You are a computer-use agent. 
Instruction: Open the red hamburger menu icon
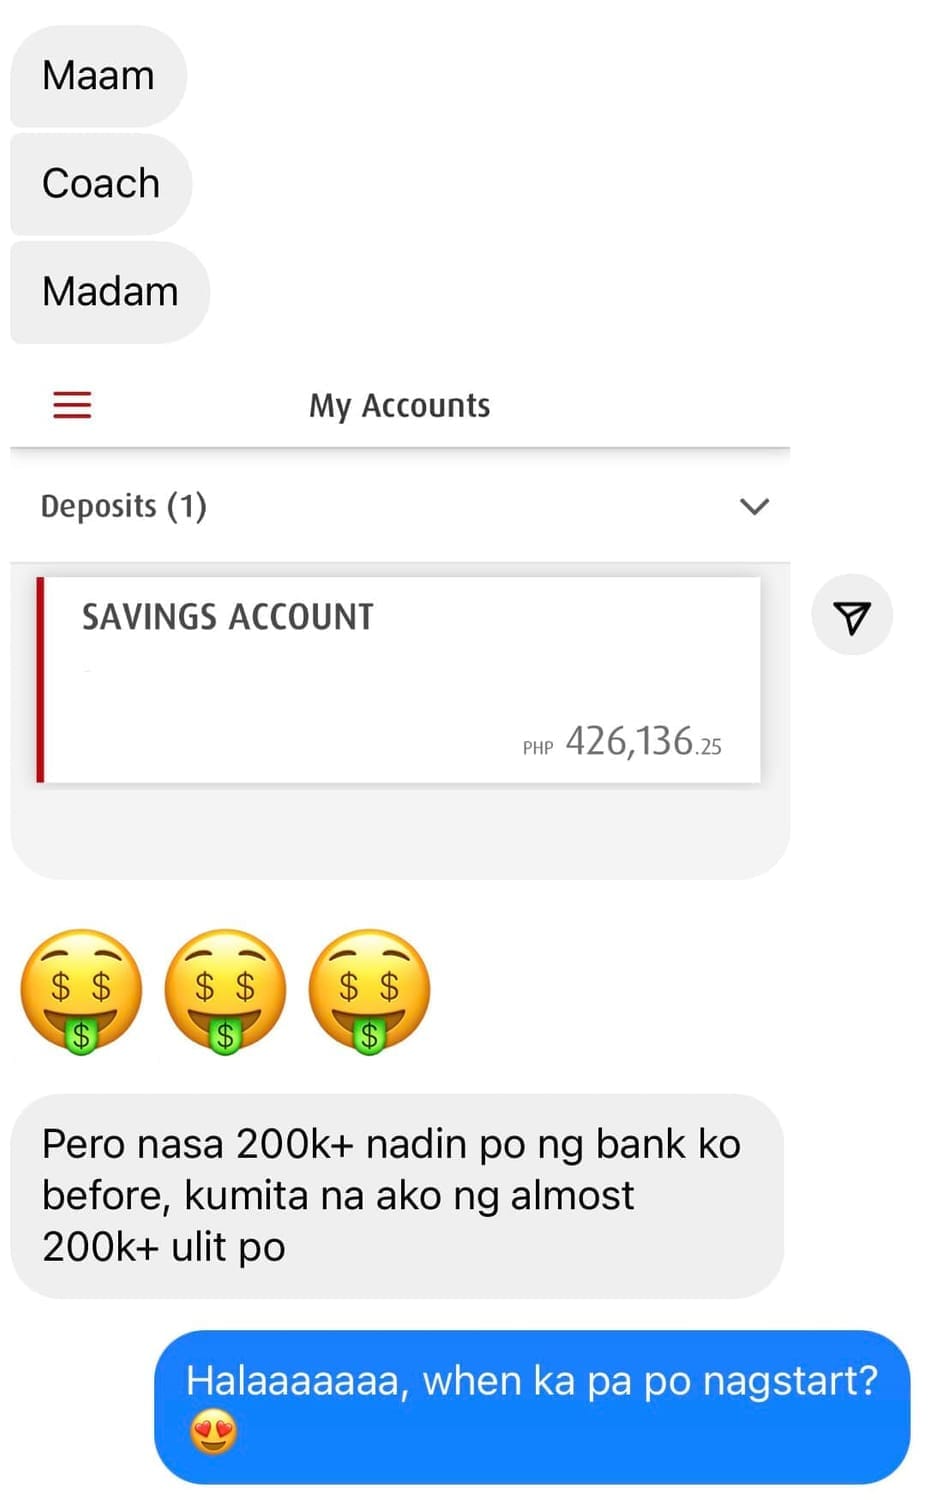click(x=72, y=405)
